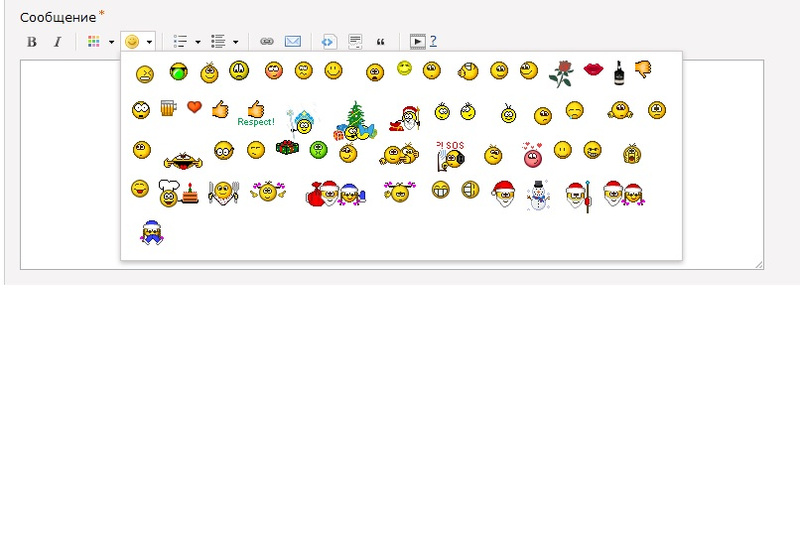
Task: Insert the green-faced sunglasses emoticon in top row
Action: tap(179, 72)
